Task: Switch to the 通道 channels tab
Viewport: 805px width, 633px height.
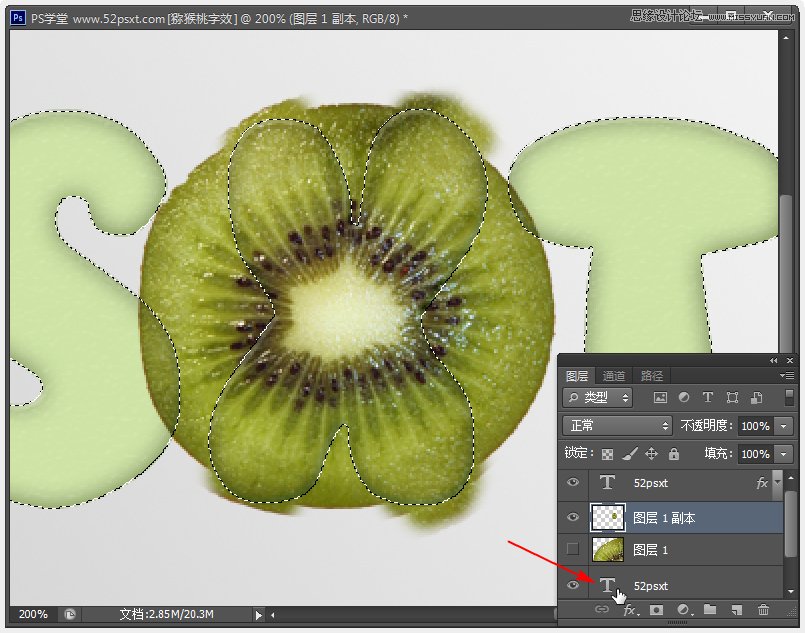Action: [613, 375]
